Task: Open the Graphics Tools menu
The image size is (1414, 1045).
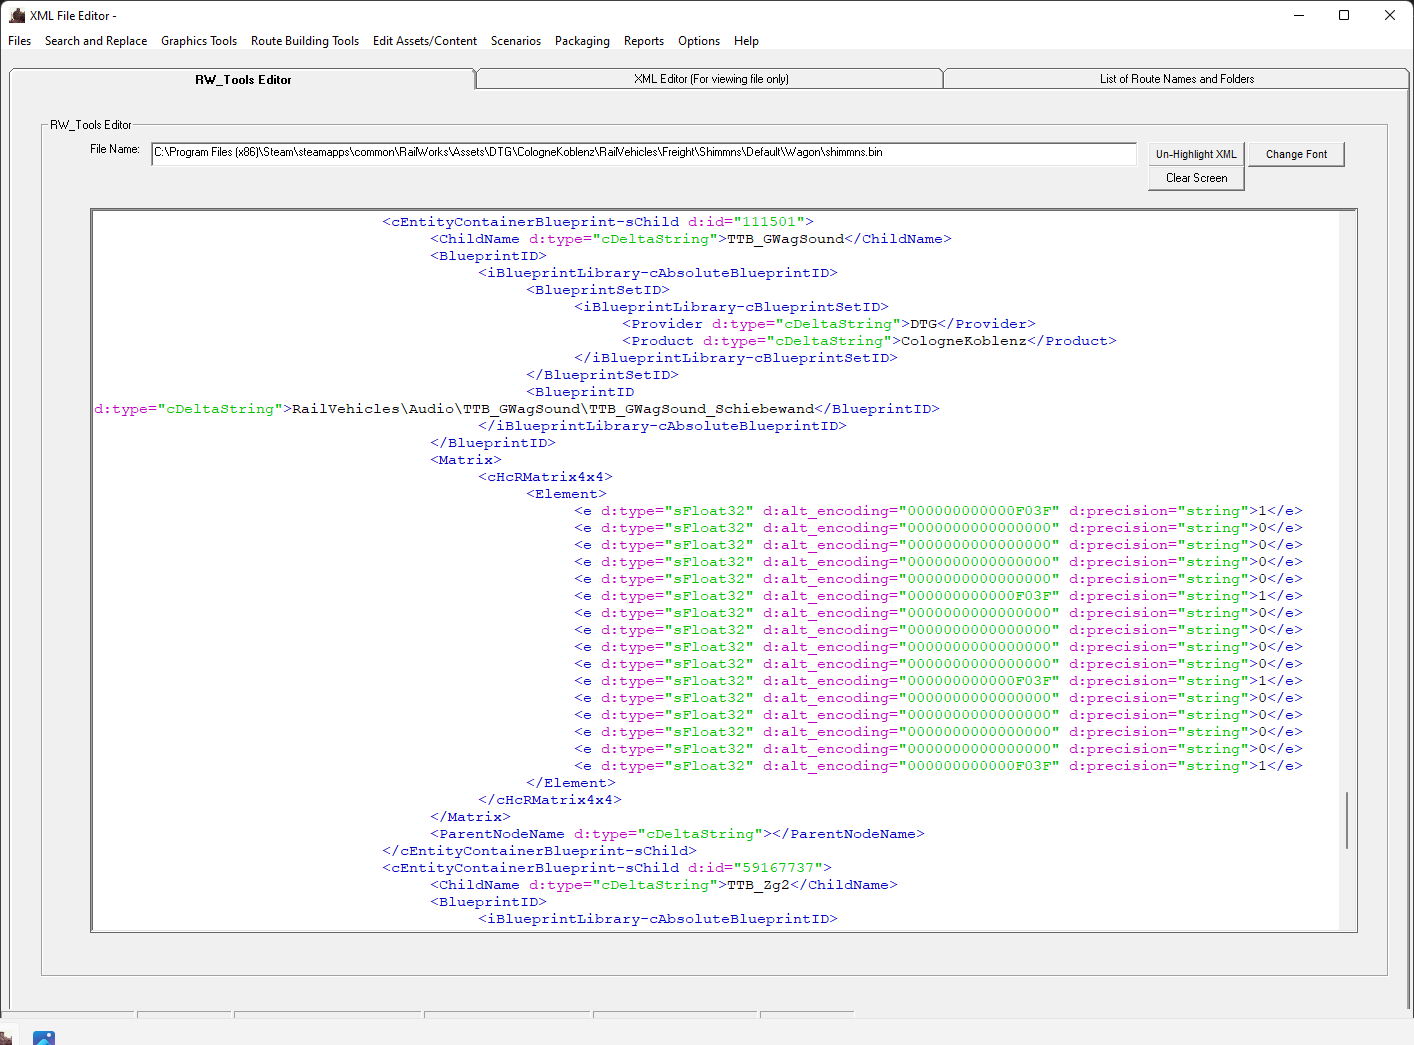Action: click(x=199, y=41)
